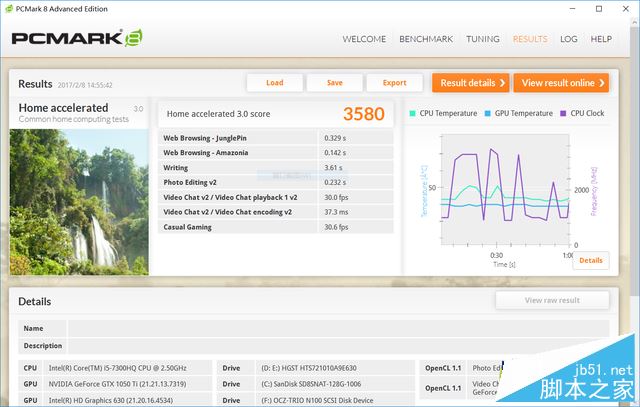Select the Web Browsing - JunglePin row
The image size is (640, 407).
(276, 138)
